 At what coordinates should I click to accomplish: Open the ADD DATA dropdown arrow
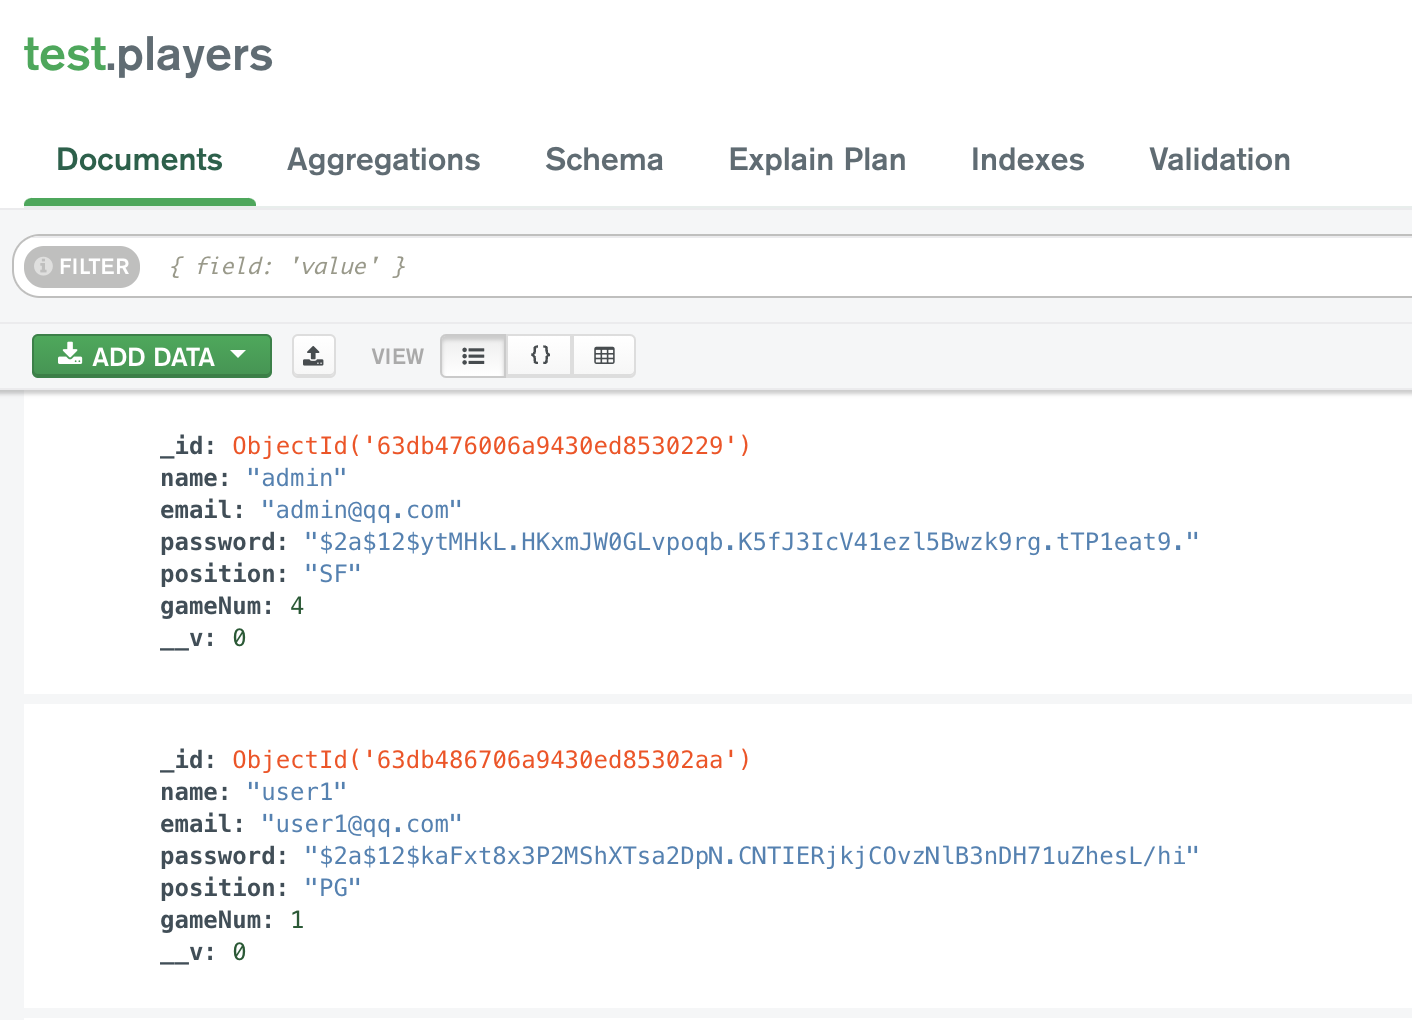(238, 354)
